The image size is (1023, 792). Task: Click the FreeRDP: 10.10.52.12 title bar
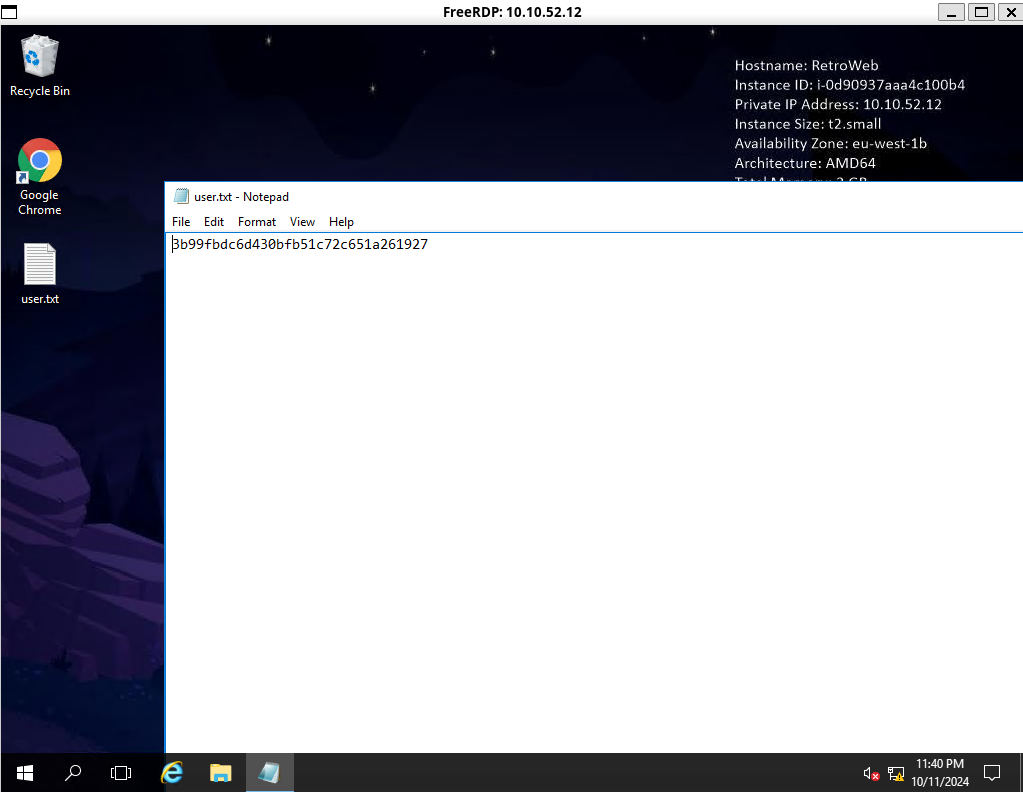click(x=512, y=12)
